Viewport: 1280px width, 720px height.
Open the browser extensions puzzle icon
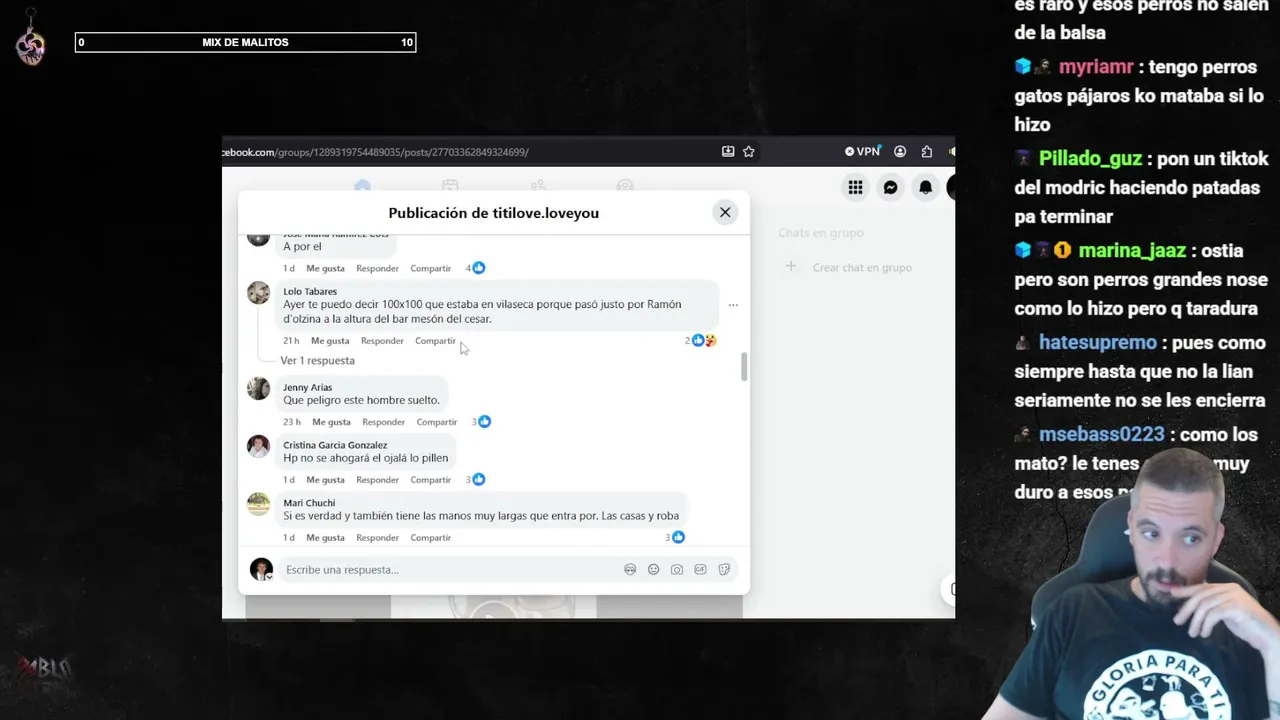[927, 152]
